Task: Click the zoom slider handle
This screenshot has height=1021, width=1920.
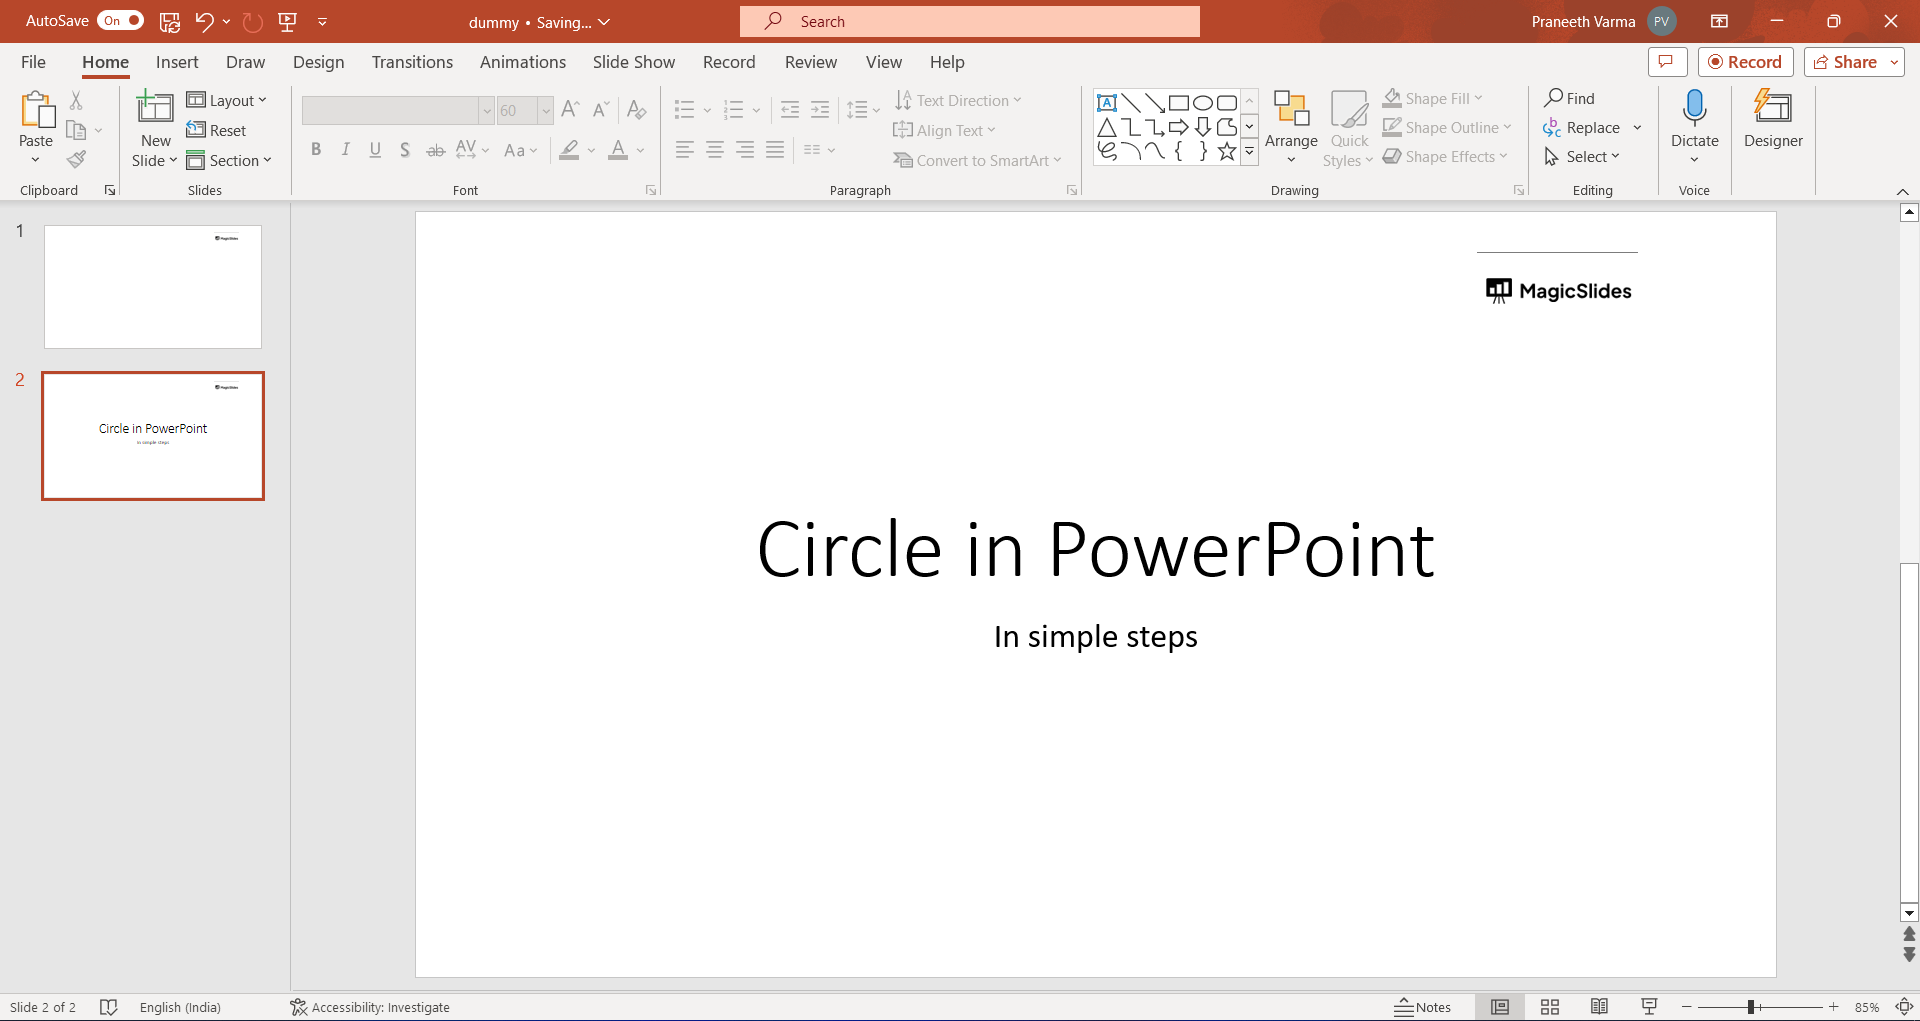Action: 1751,1007
